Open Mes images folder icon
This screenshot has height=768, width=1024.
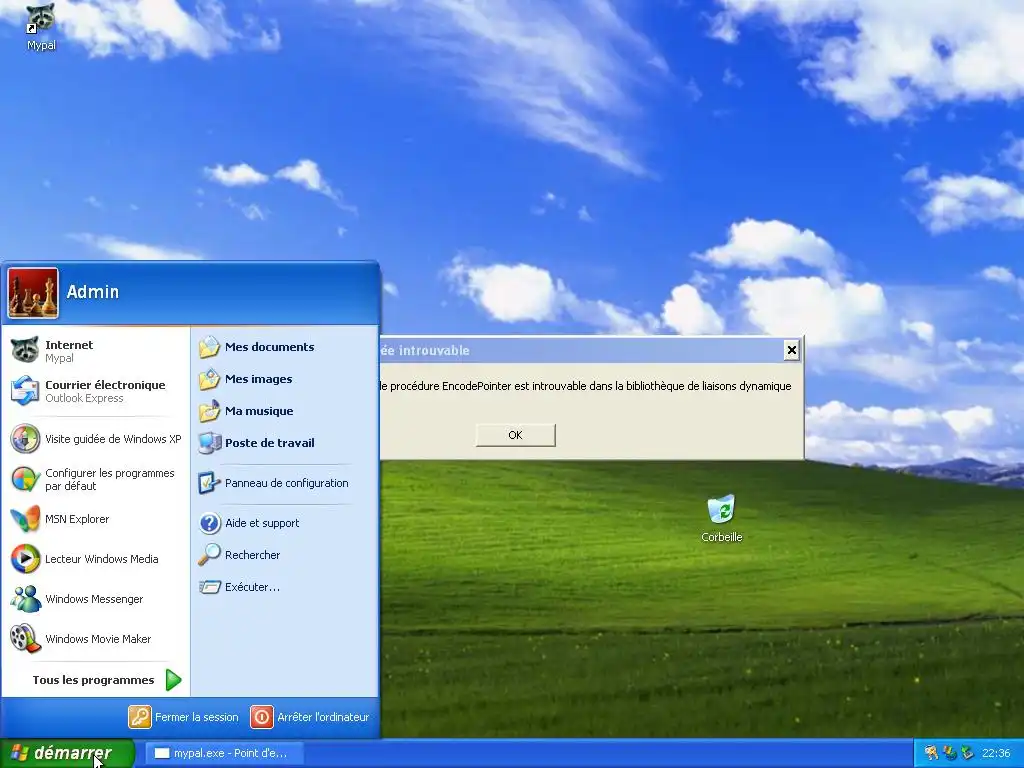tap(209, 379)
